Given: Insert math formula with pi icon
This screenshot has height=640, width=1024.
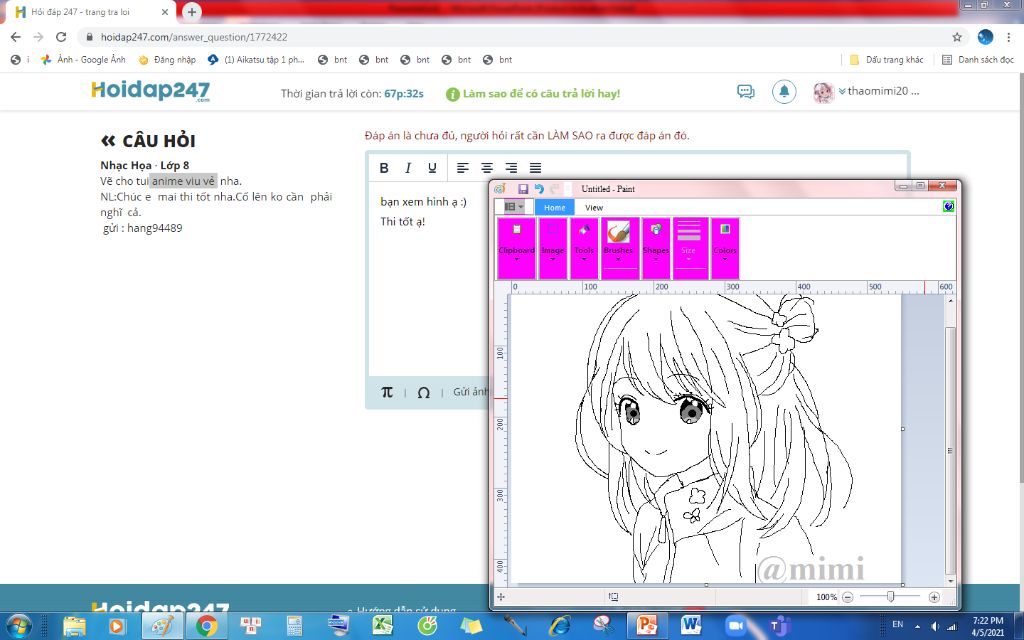Looking at the screenshot, I should 387,392.
